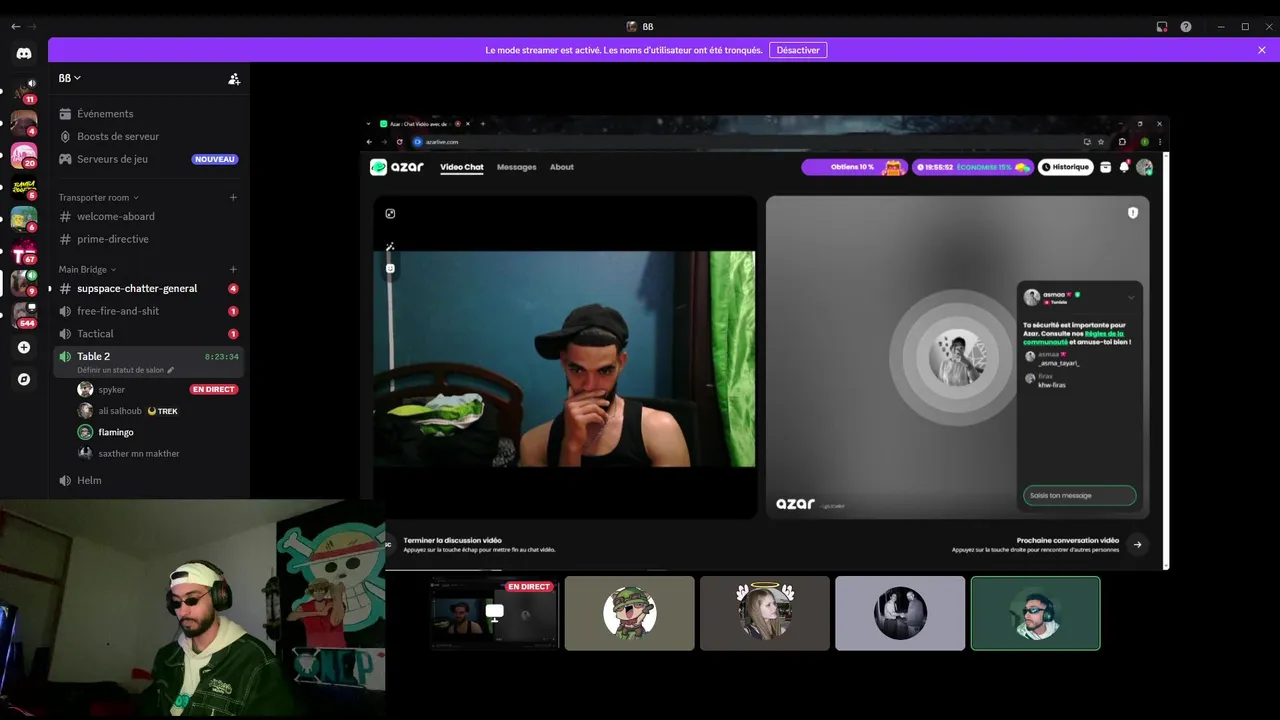Click the Obtiens 10 % promo button
The image size is (1280, 720).
point(854,167)
